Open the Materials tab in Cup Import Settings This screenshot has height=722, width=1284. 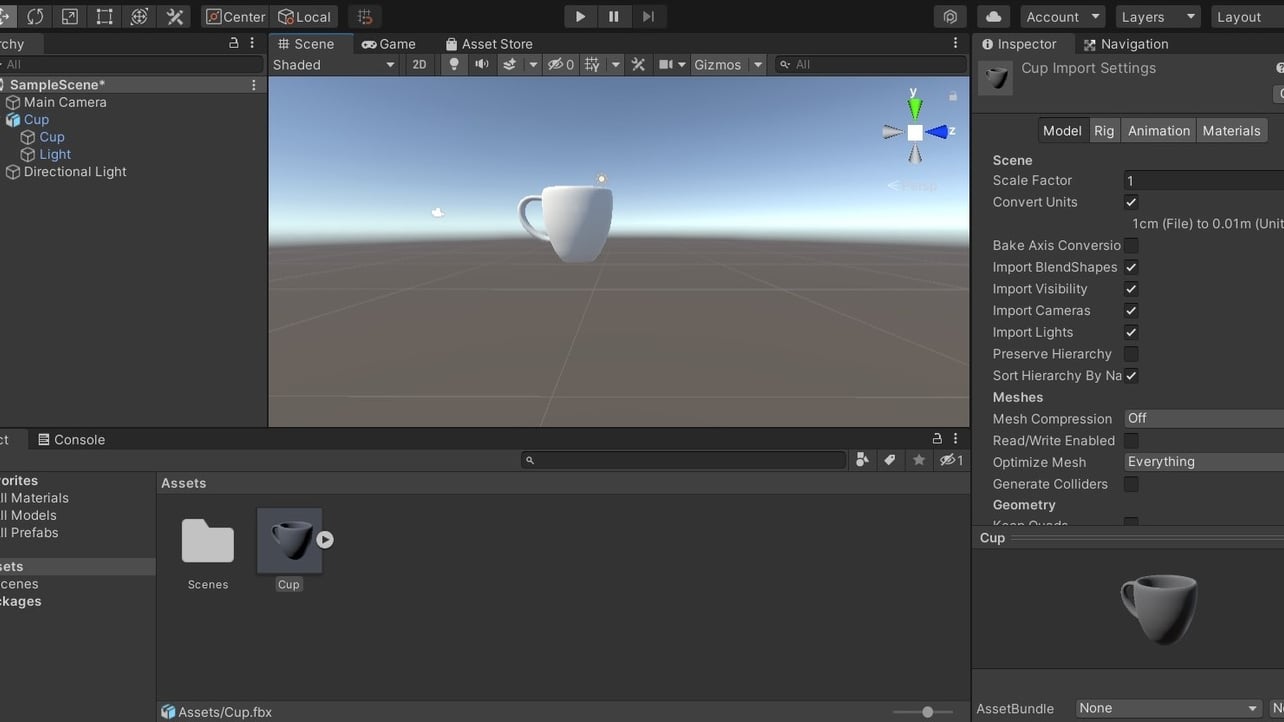pos(1231,130)
